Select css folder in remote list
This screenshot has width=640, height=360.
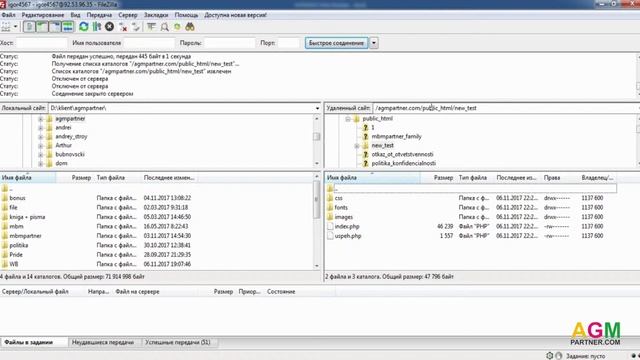point(338,198)
